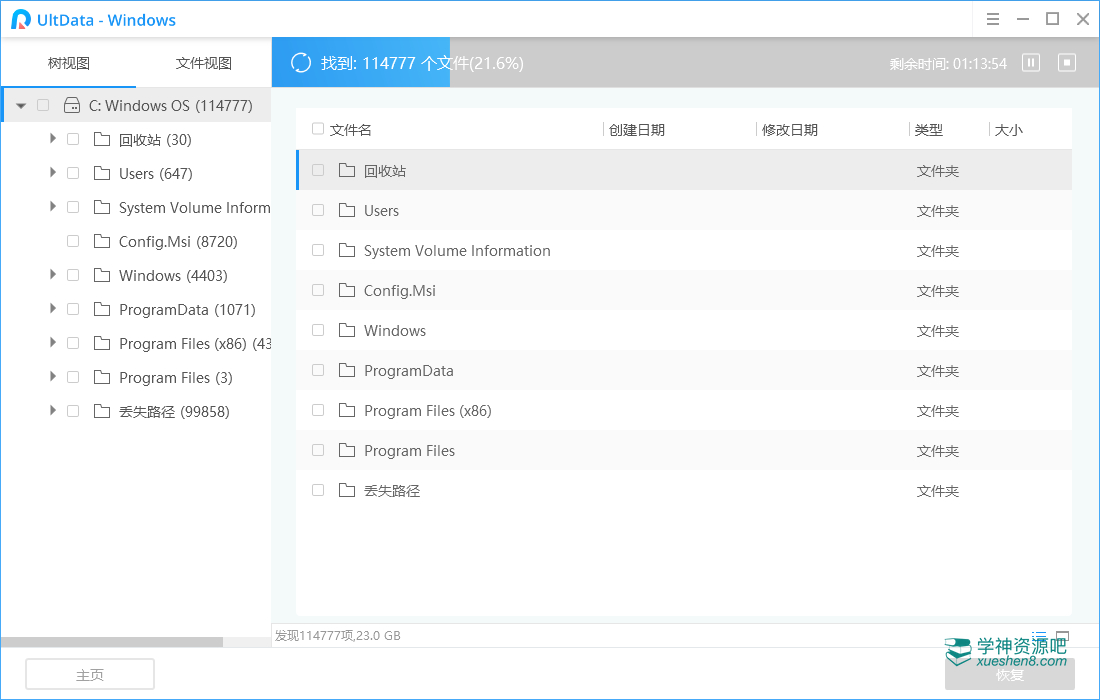This screenshot has width=1100, height=700.
Task: Expand the 丢失路径 tree node
Action: [x=52, y=411]
